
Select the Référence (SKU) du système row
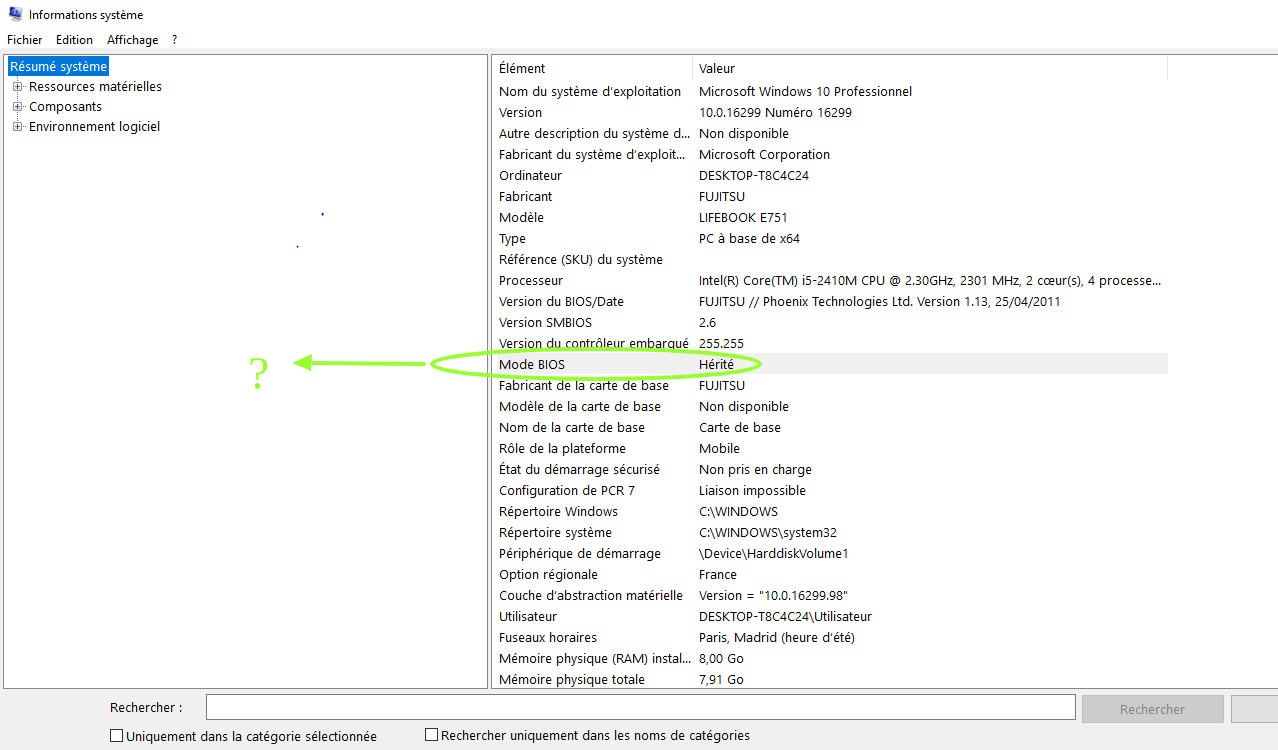[x=830, y=260]
